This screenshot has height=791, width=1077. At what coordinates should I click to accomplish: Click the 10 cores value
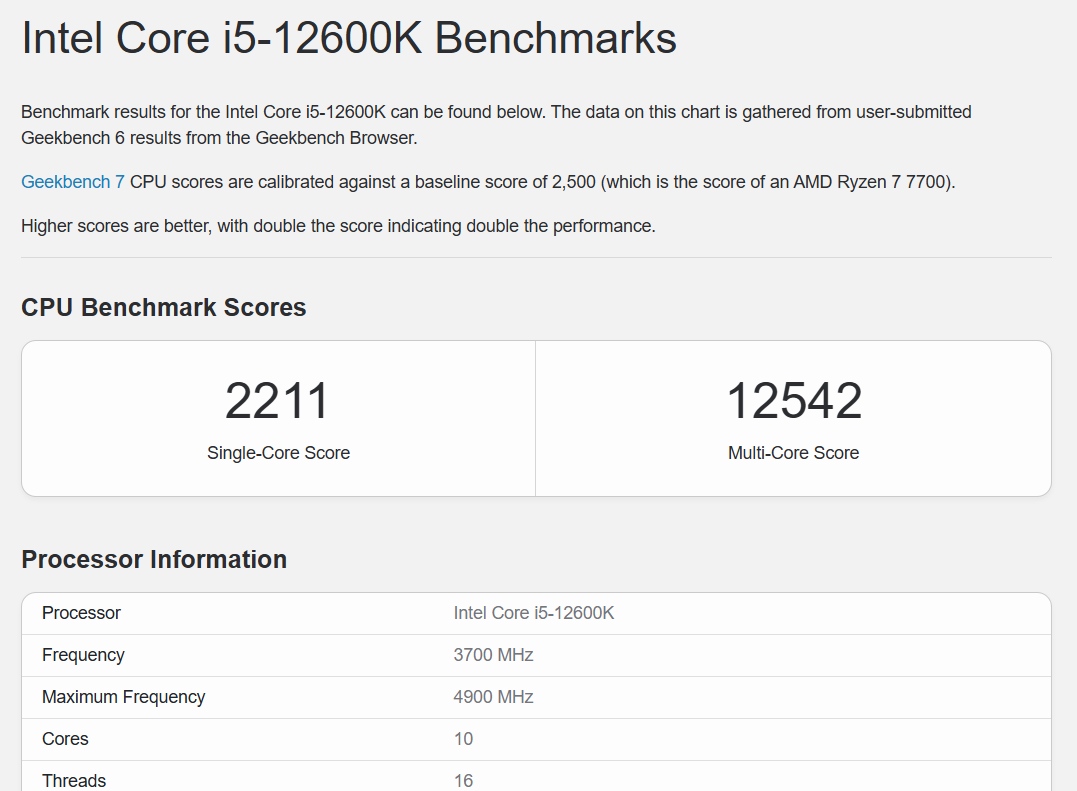click(463, 739)
